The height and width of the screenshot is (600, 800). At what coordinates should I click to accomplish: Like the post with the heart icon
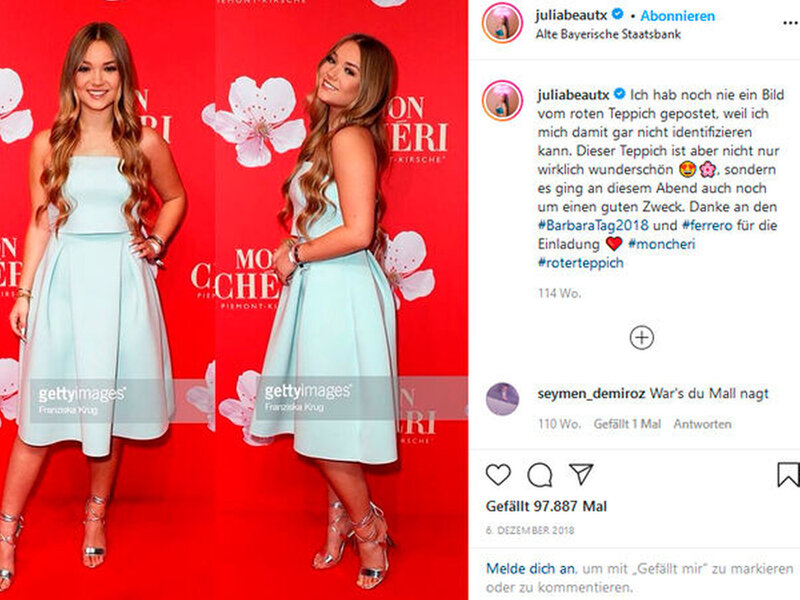pos(498,475)
